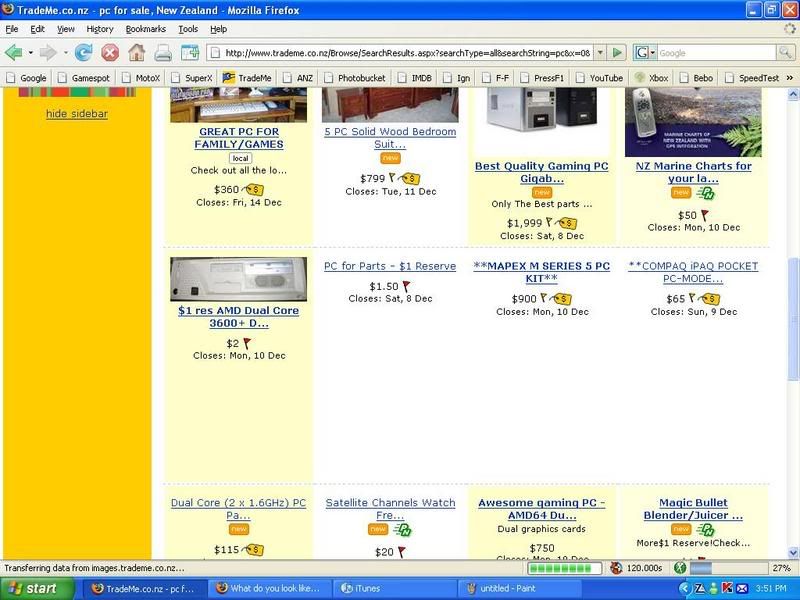
Task: Click the AMD Dual Core PC thumbnail image
Action: pos(239,279)
